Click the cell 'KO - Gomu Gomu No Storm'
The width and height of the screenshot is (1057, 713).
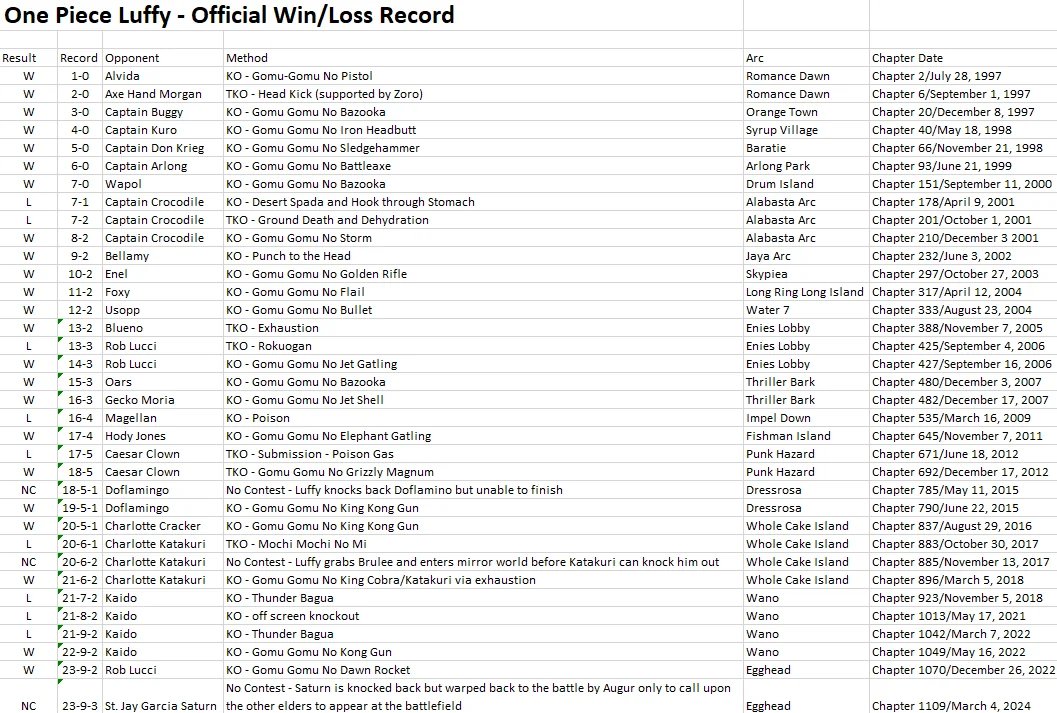click(x=483, y=238)
